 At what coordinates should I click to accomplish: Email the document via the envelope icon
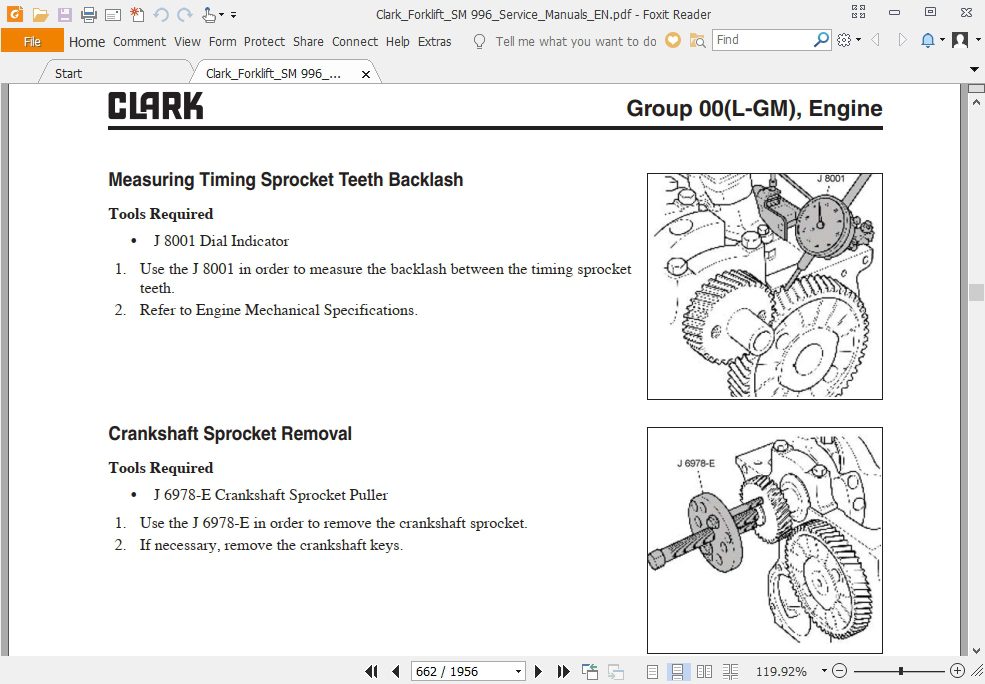click(113, 14)
